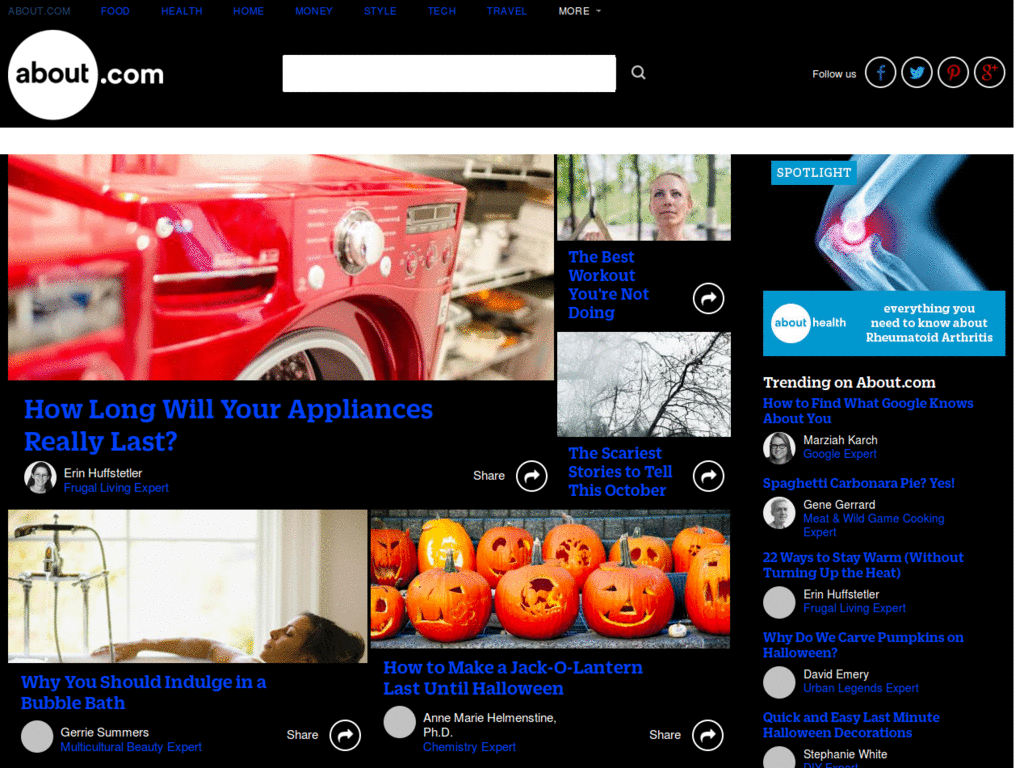Click the red washing machine image
Image resolution: width=1024 pixels, height=768 pixels.
click(281, 267)
